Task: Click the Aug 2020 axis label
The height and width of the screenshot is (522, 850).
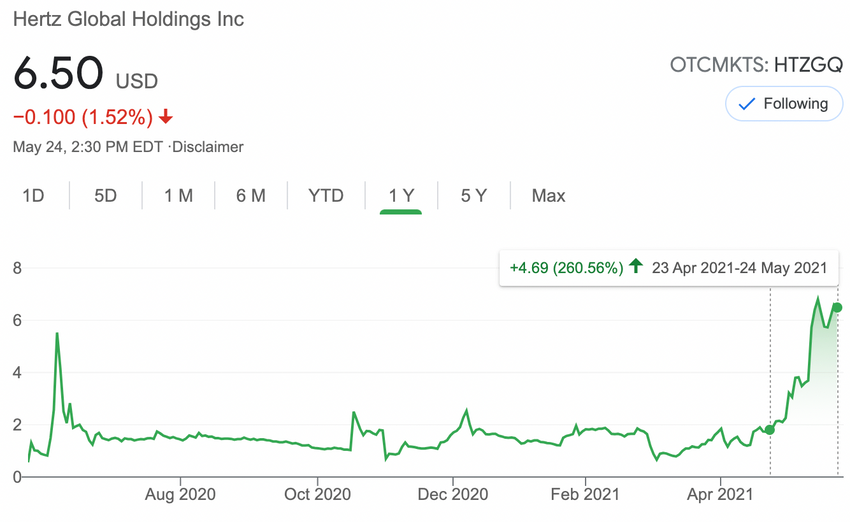Action: 180,494
